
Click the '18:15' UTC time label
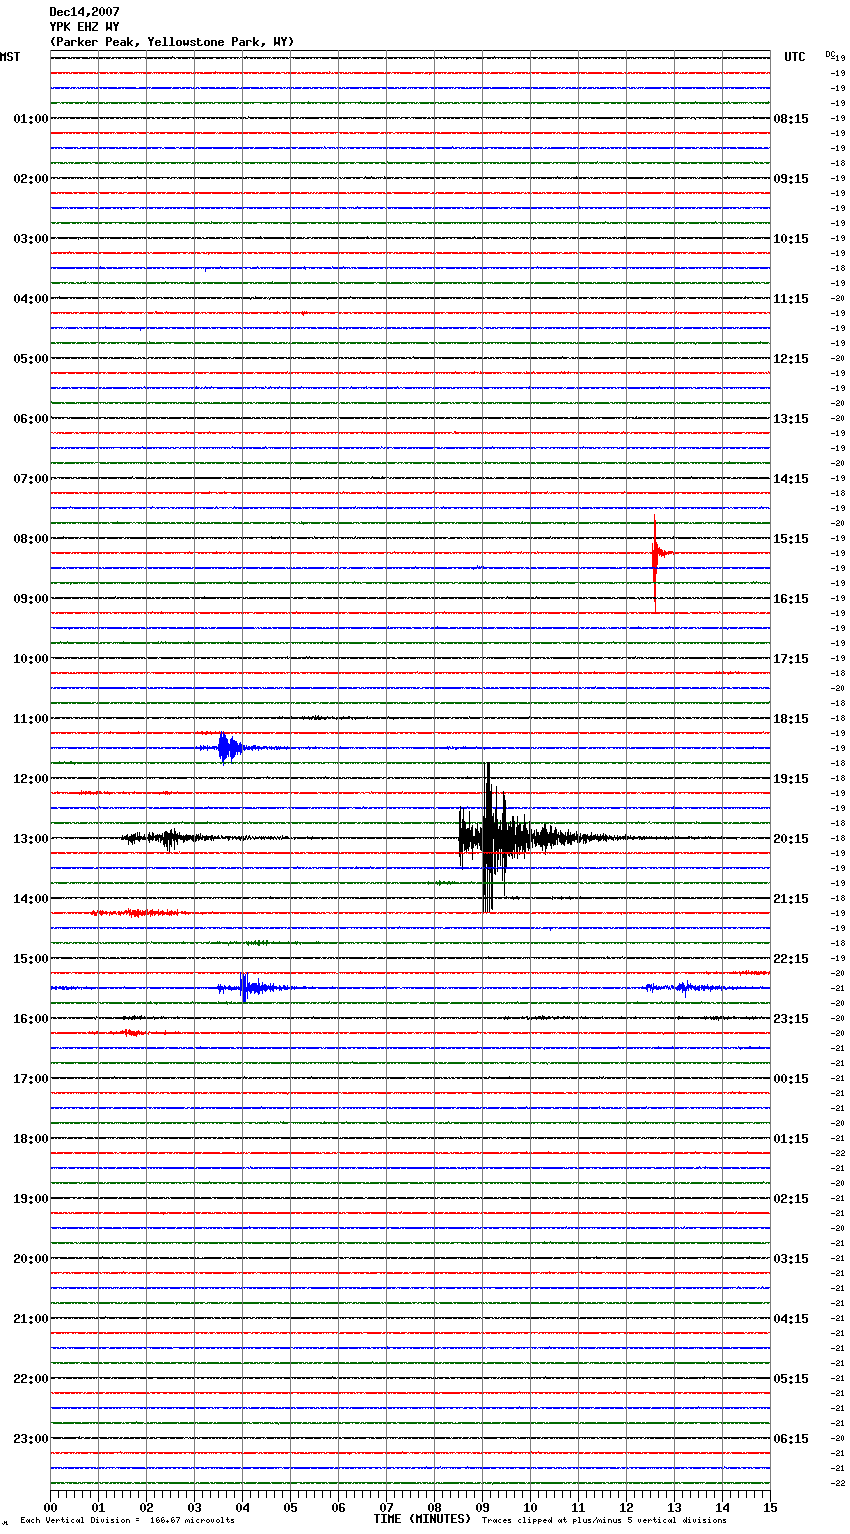point(791,719)
